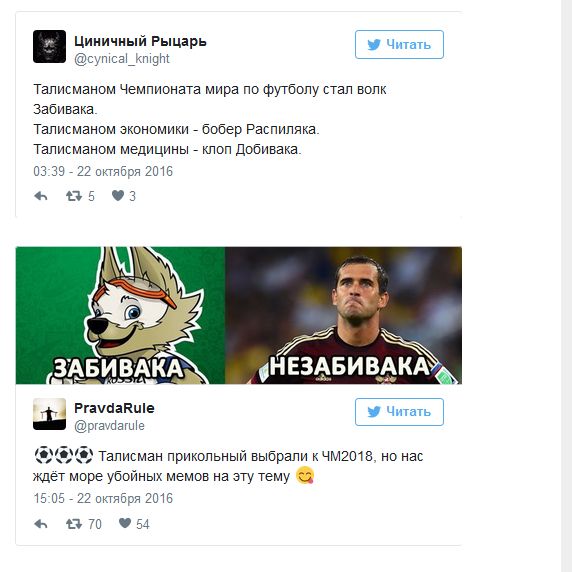The image size is (572, 572).
Task: Open the Циничный Рыцарь display name
Action: coord(140,42)
